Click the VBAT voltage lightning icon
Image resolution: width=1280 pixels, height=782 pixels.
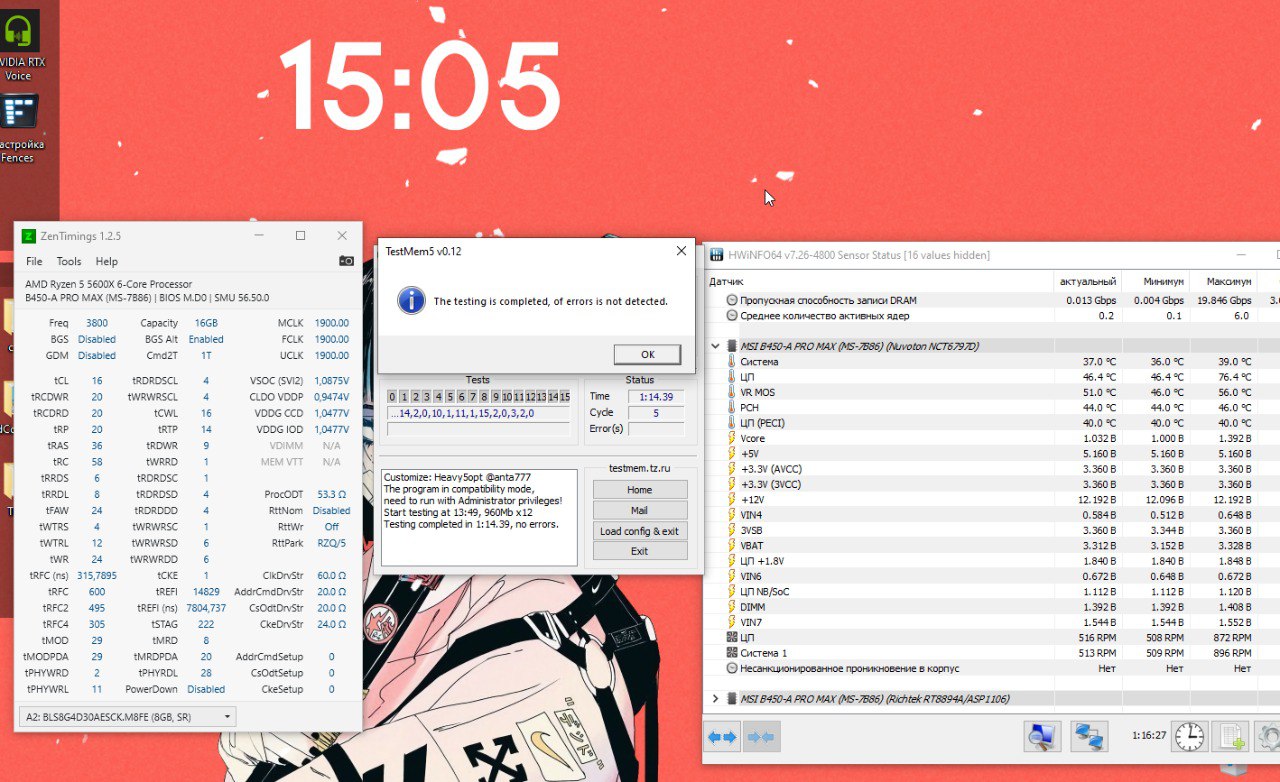click(732, 545)
